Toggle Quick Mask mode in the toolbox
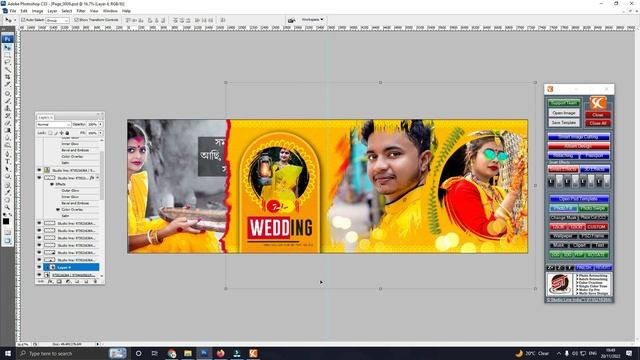Viewport: 640px width, 360px height. click(x=7, y=232)
